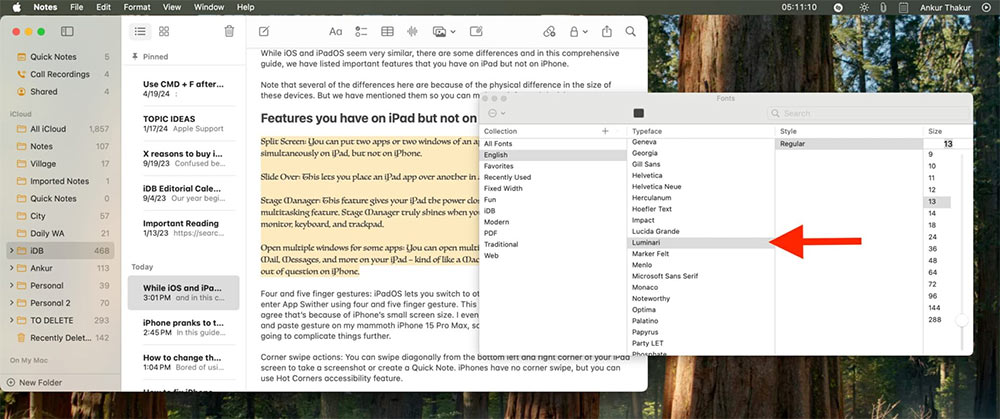This screenshot has height=419, width=1000.
Task: Select the Favorites font collection
Action: click(x=552, y=166)
